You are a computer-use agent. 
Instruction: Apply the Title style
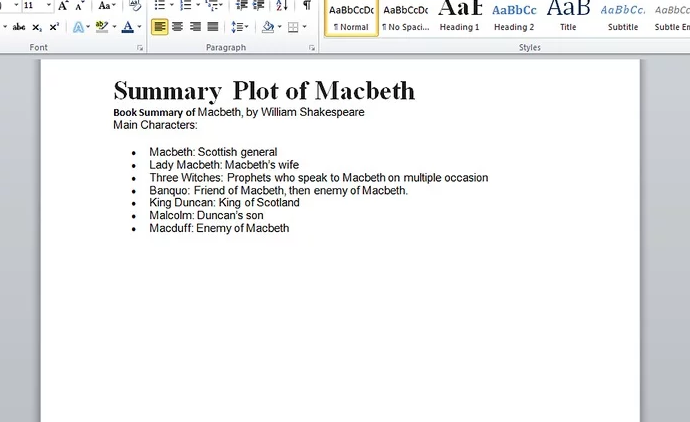[x=568, y=17]
